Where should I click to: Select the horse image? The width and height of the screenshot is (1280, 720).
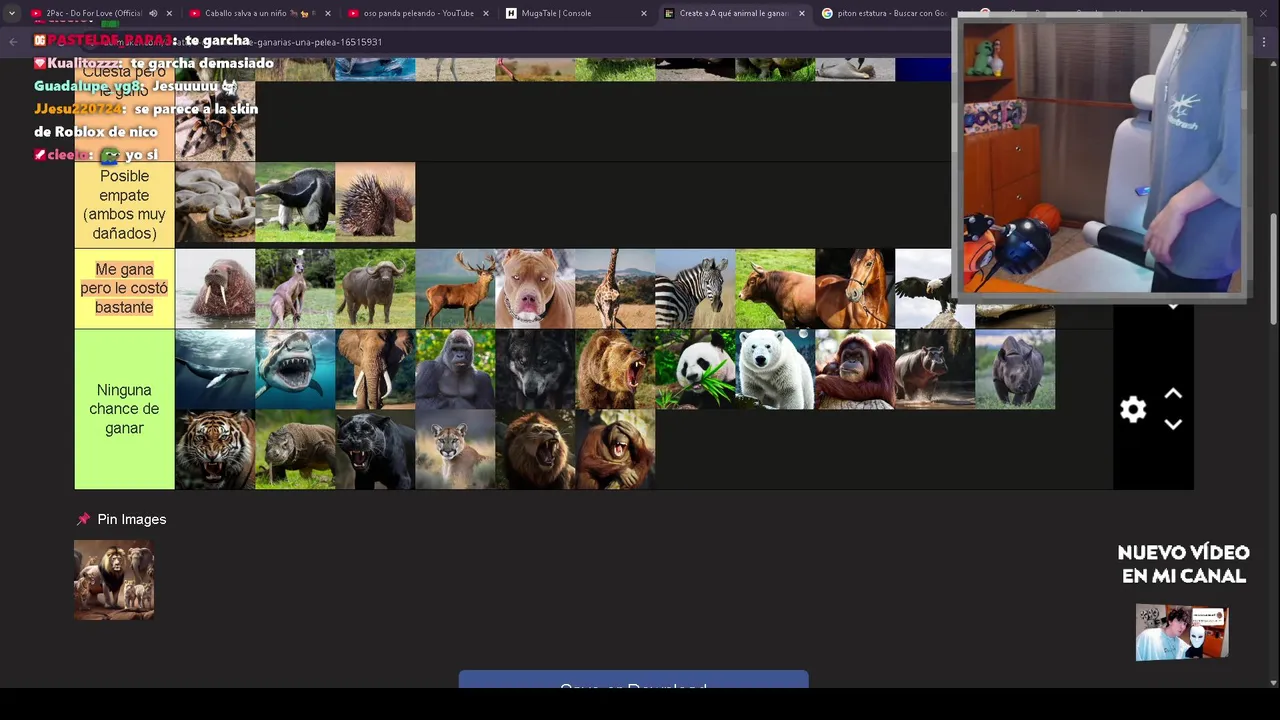[855, 288]
